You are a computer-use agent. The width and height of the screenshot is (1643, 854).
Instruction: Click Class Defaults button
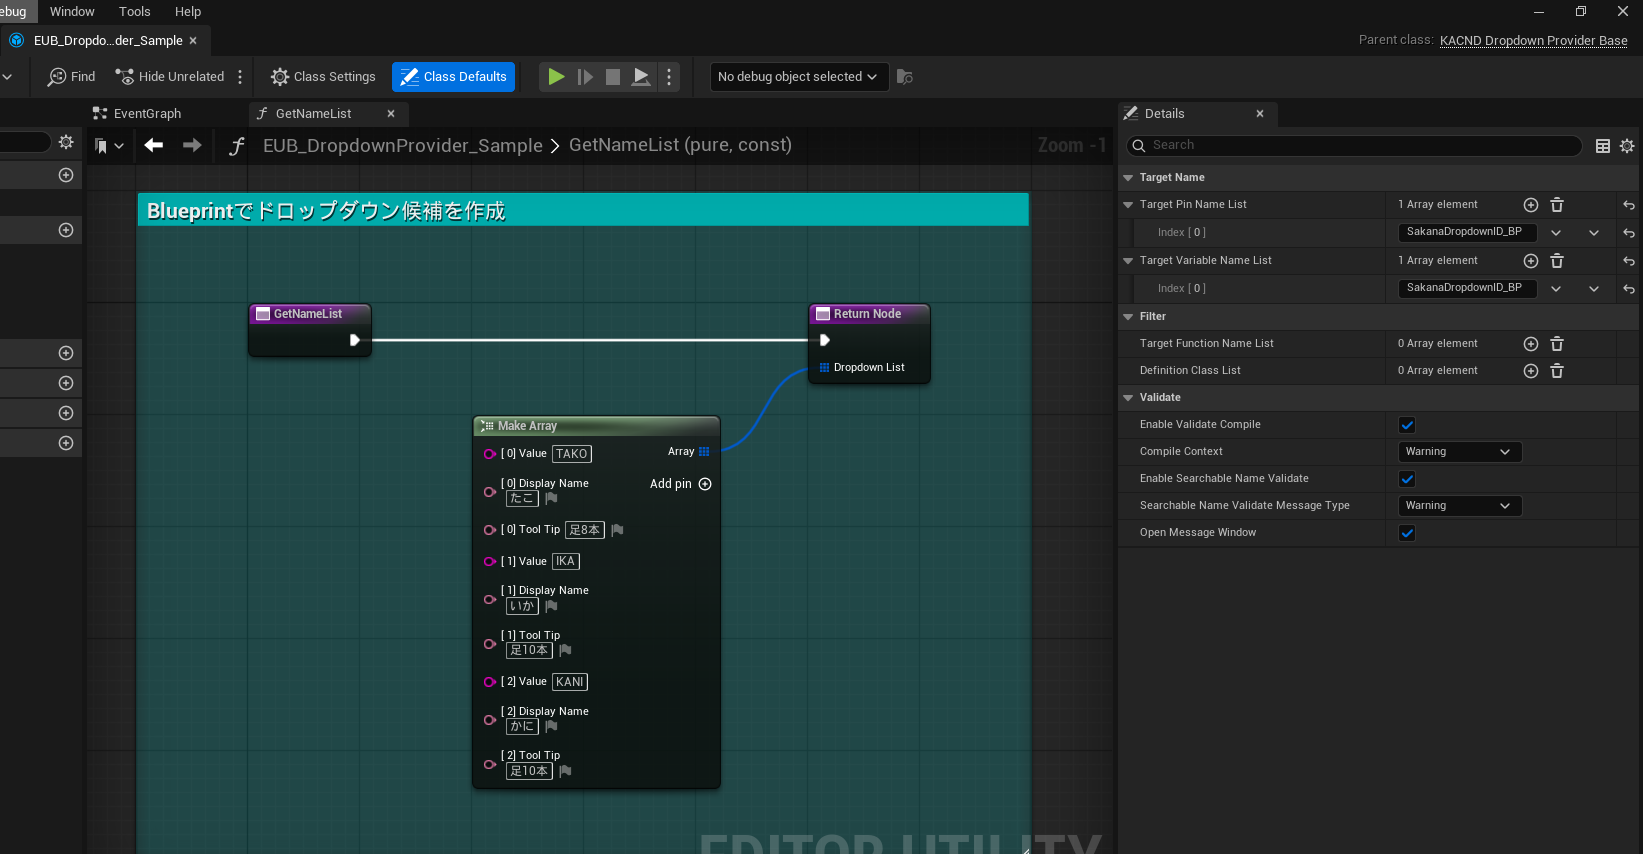453,77
